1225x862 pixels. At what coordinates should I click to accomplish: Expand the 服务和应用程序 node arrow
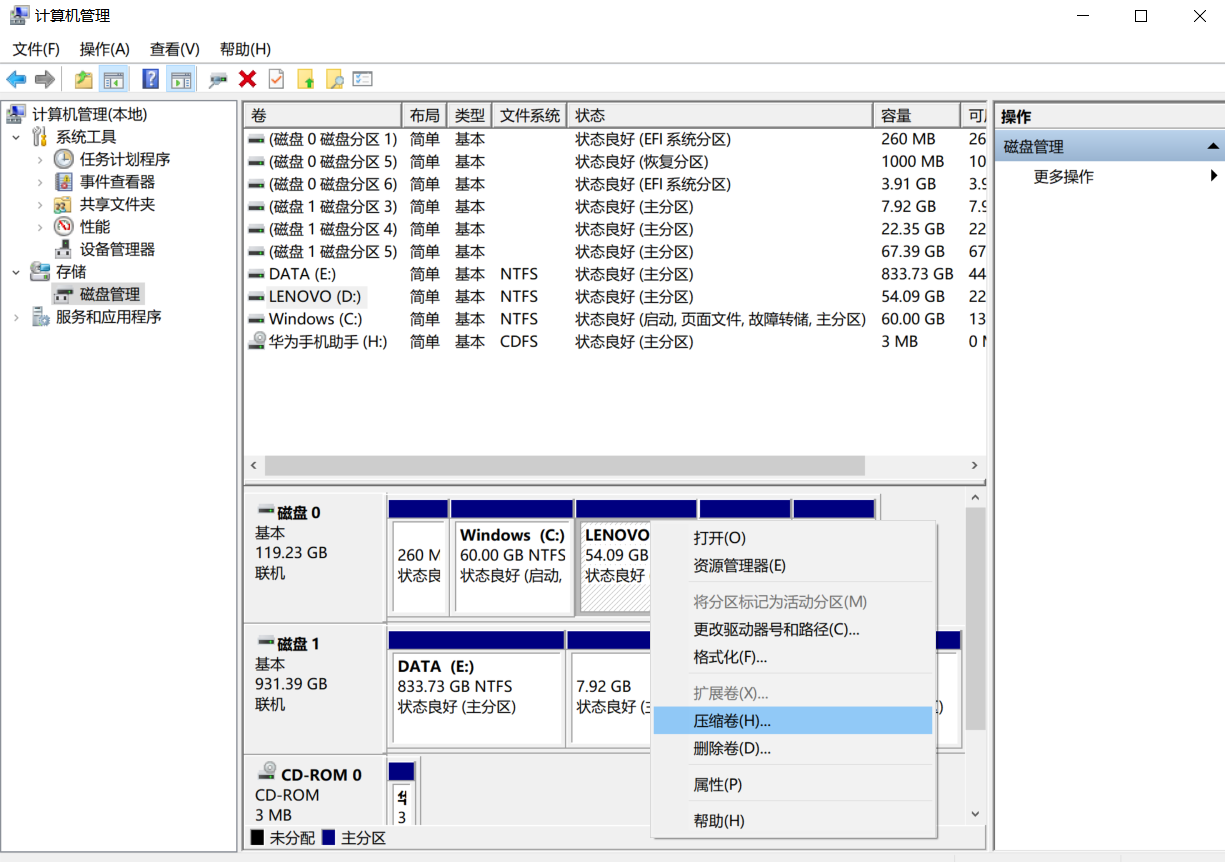17,317
